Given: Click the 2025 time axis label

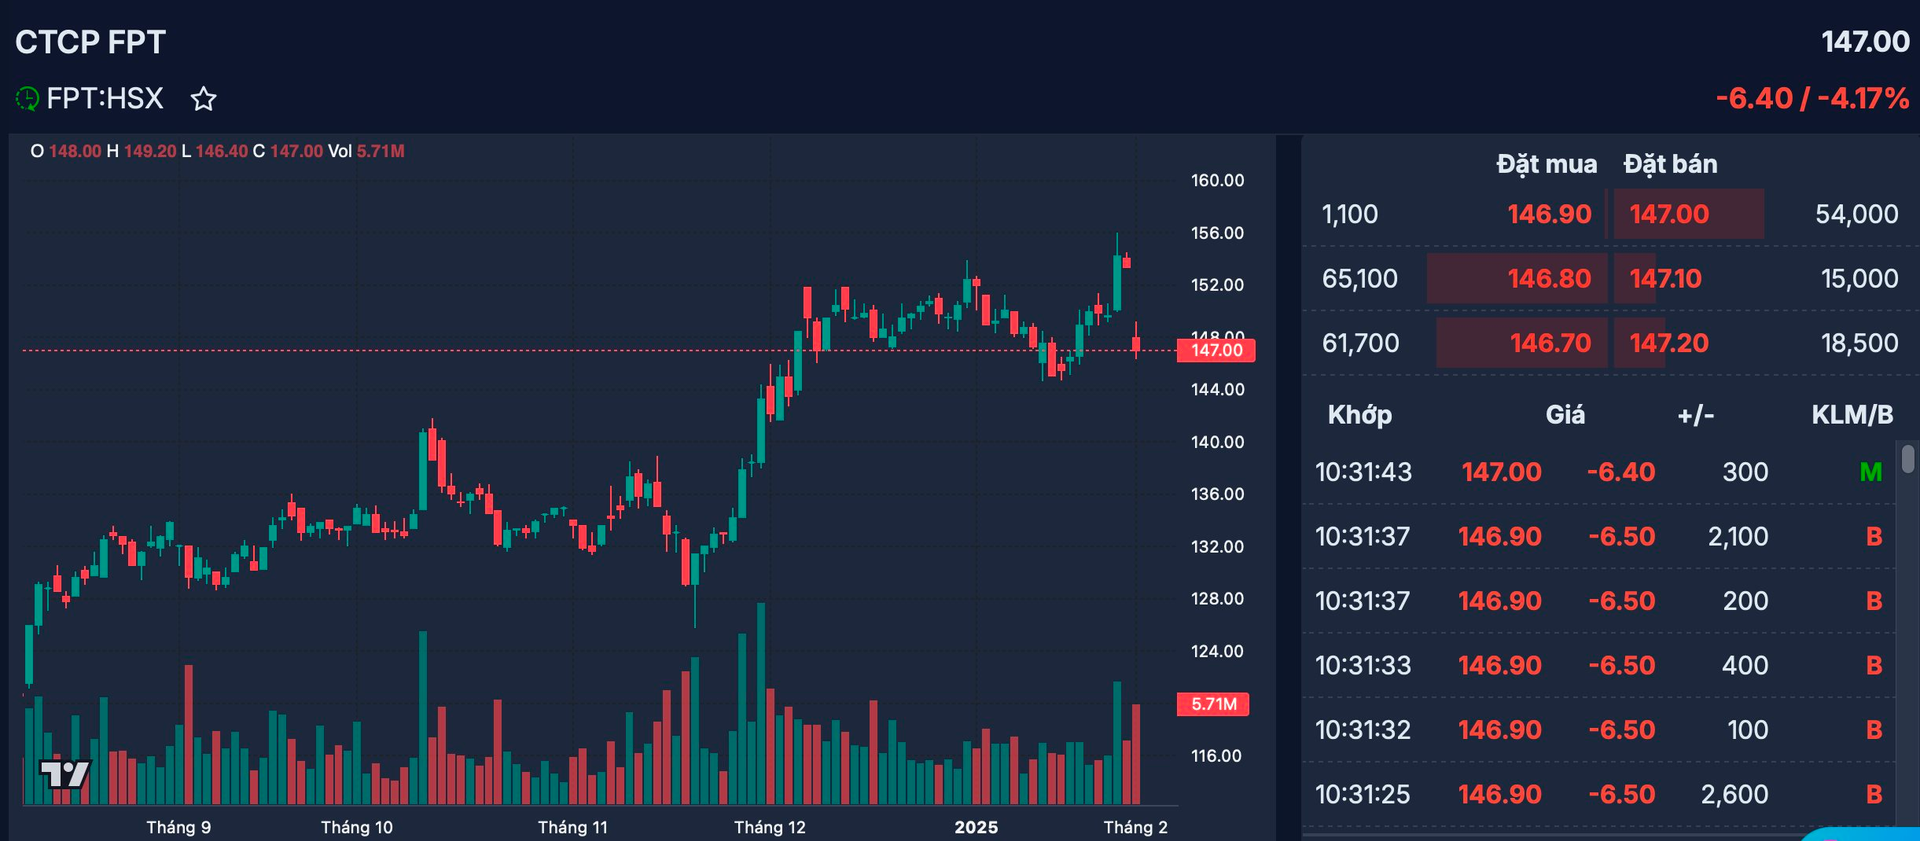Looking at the screenshot, I should 976,827.
